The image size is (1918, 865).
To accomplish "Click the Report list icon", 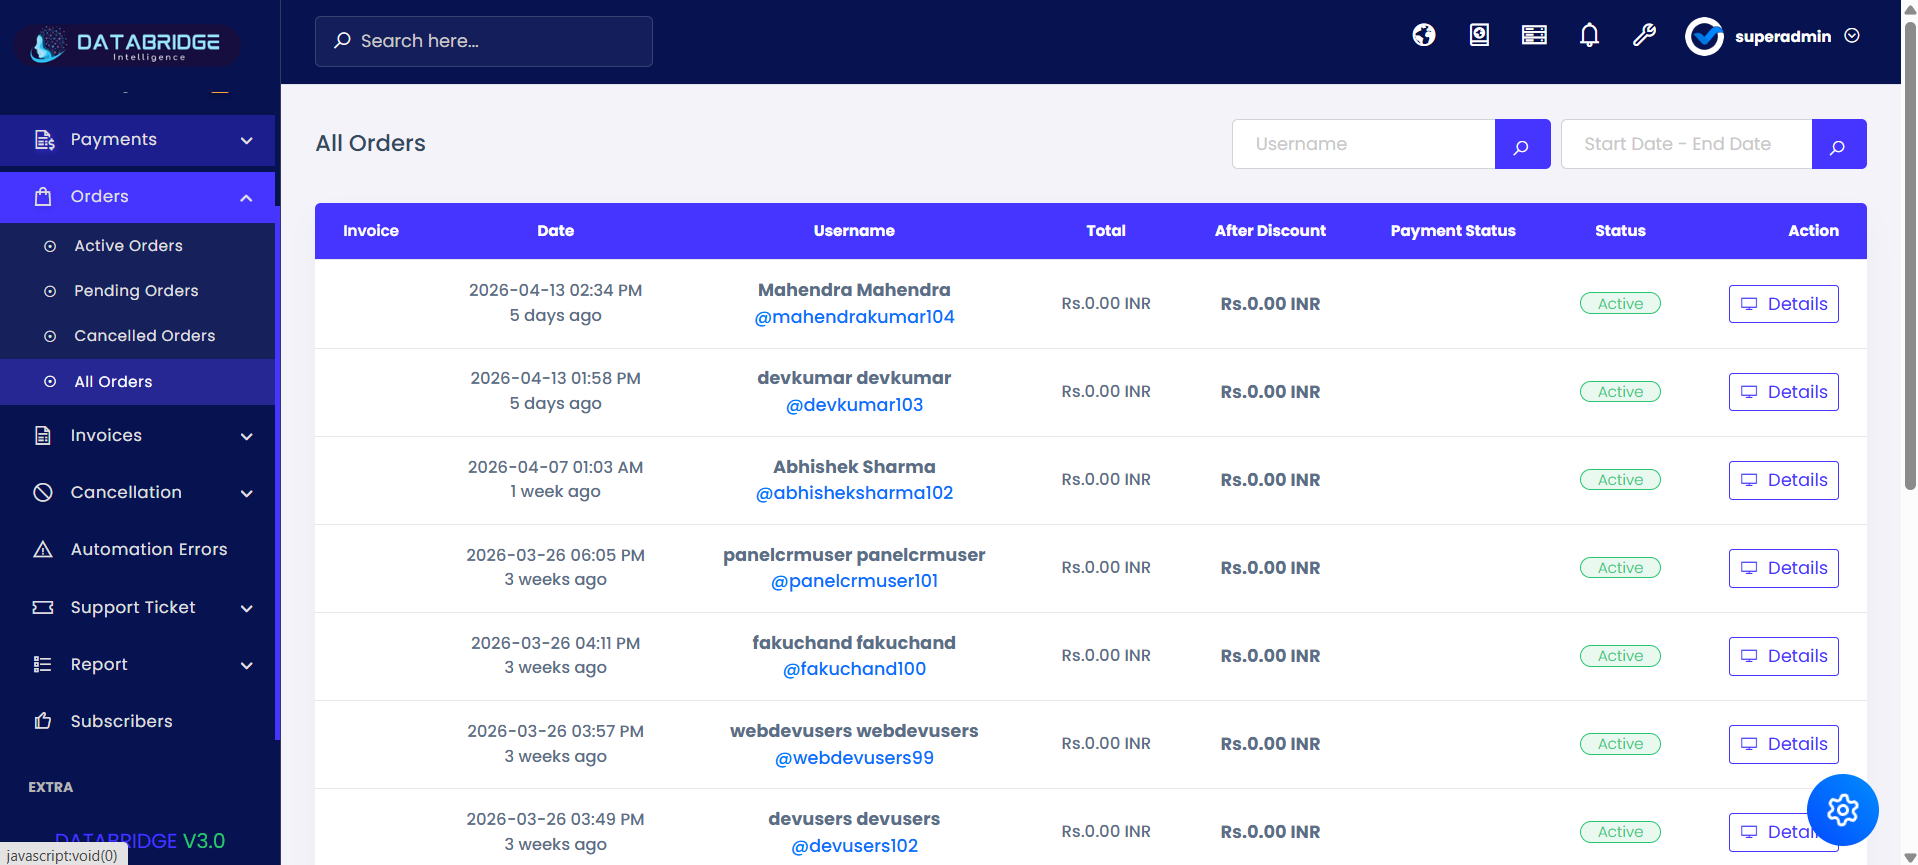I will coord(43,664).
